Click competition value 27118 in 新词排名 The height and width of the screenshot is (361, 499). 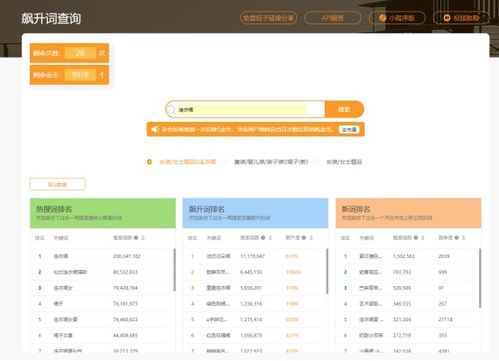tap(445, 319)
